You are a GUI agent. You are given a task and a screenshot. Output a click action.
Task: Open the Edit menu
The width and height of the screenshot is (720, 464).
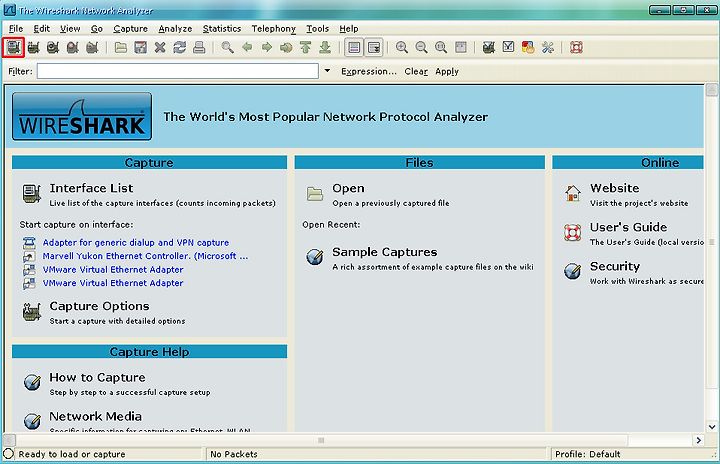(41, 28)
